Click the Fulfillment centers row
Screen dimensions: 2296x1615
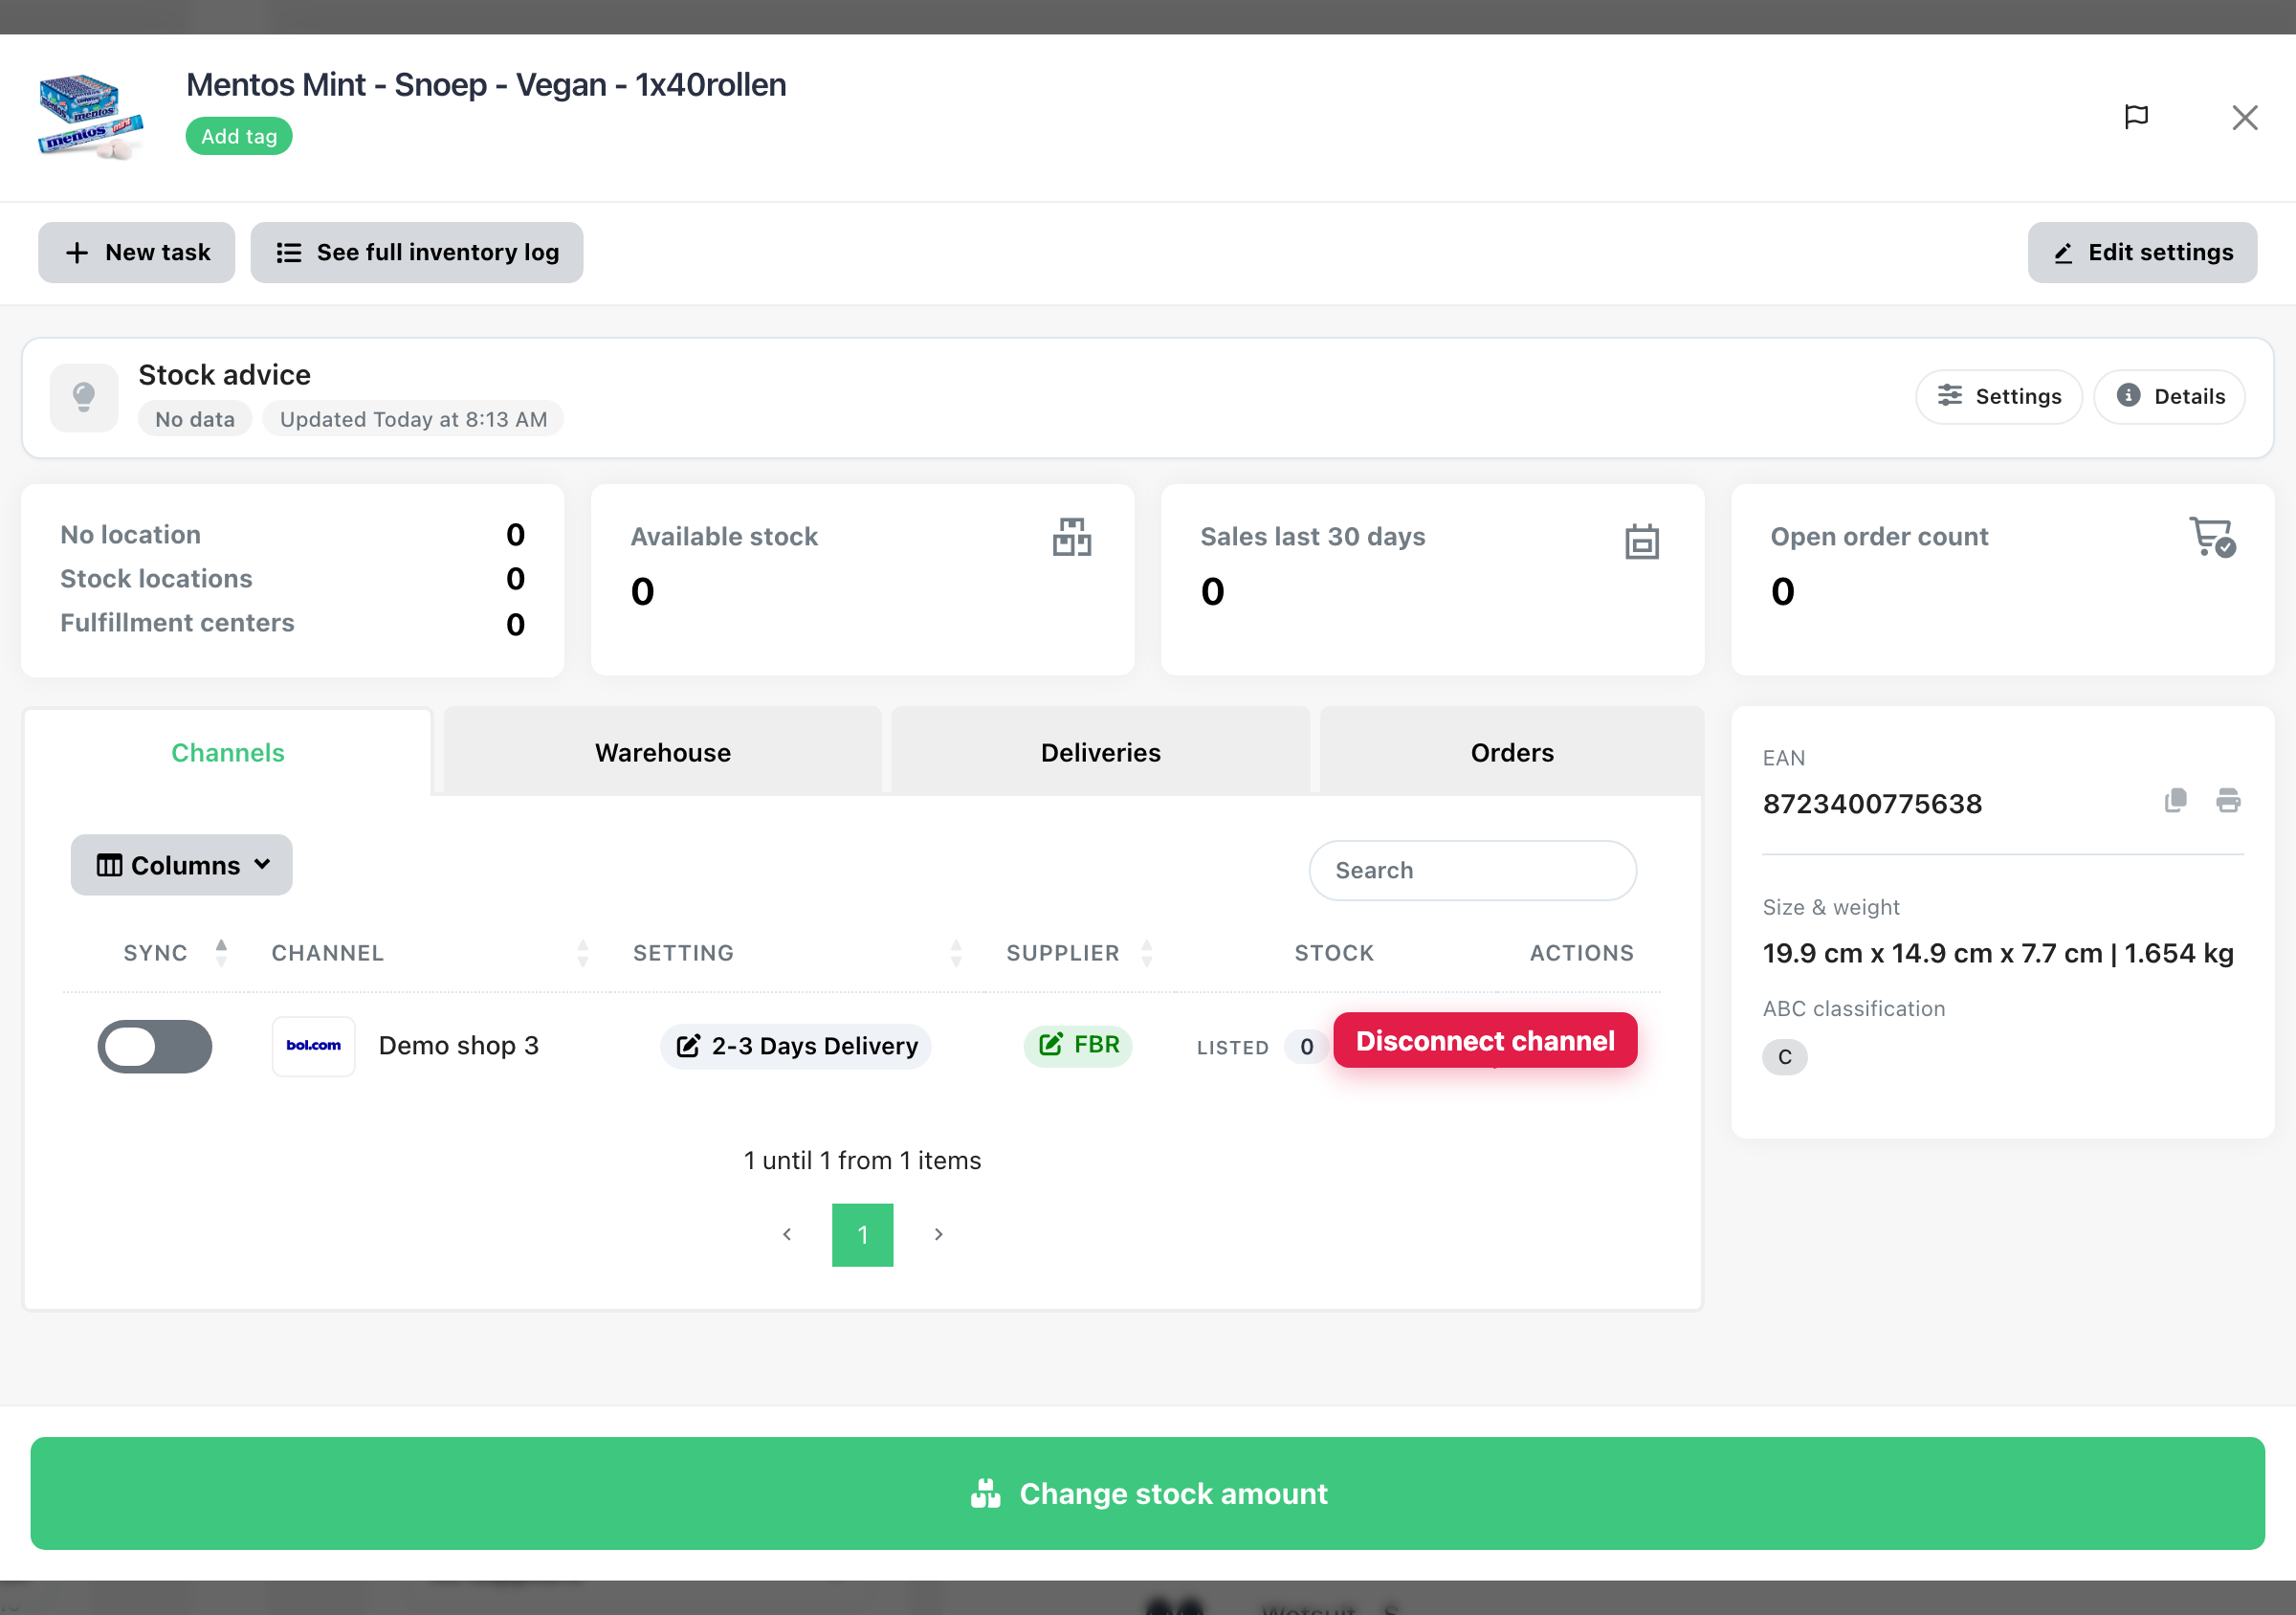pyautogui.click(x=292, y=623)
